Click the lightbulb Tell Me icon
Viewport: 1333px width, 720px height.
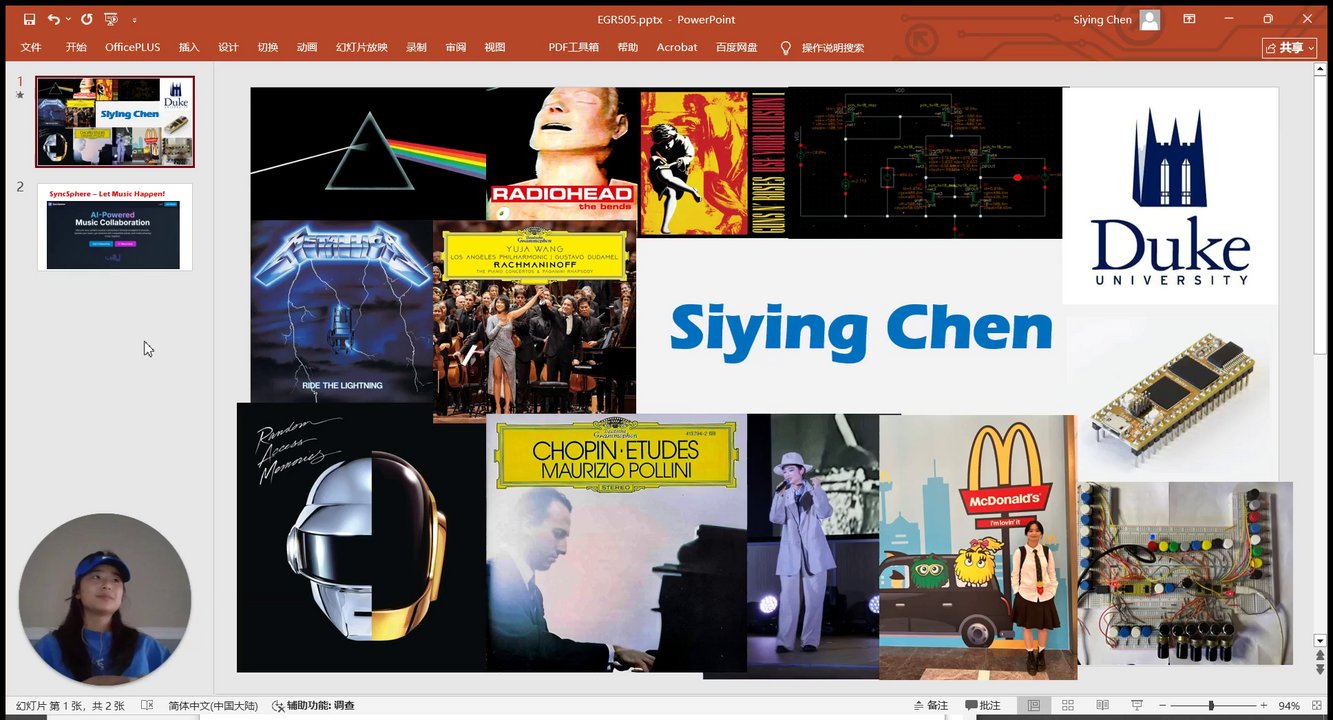pyautogui.click(x=785, y=47)
